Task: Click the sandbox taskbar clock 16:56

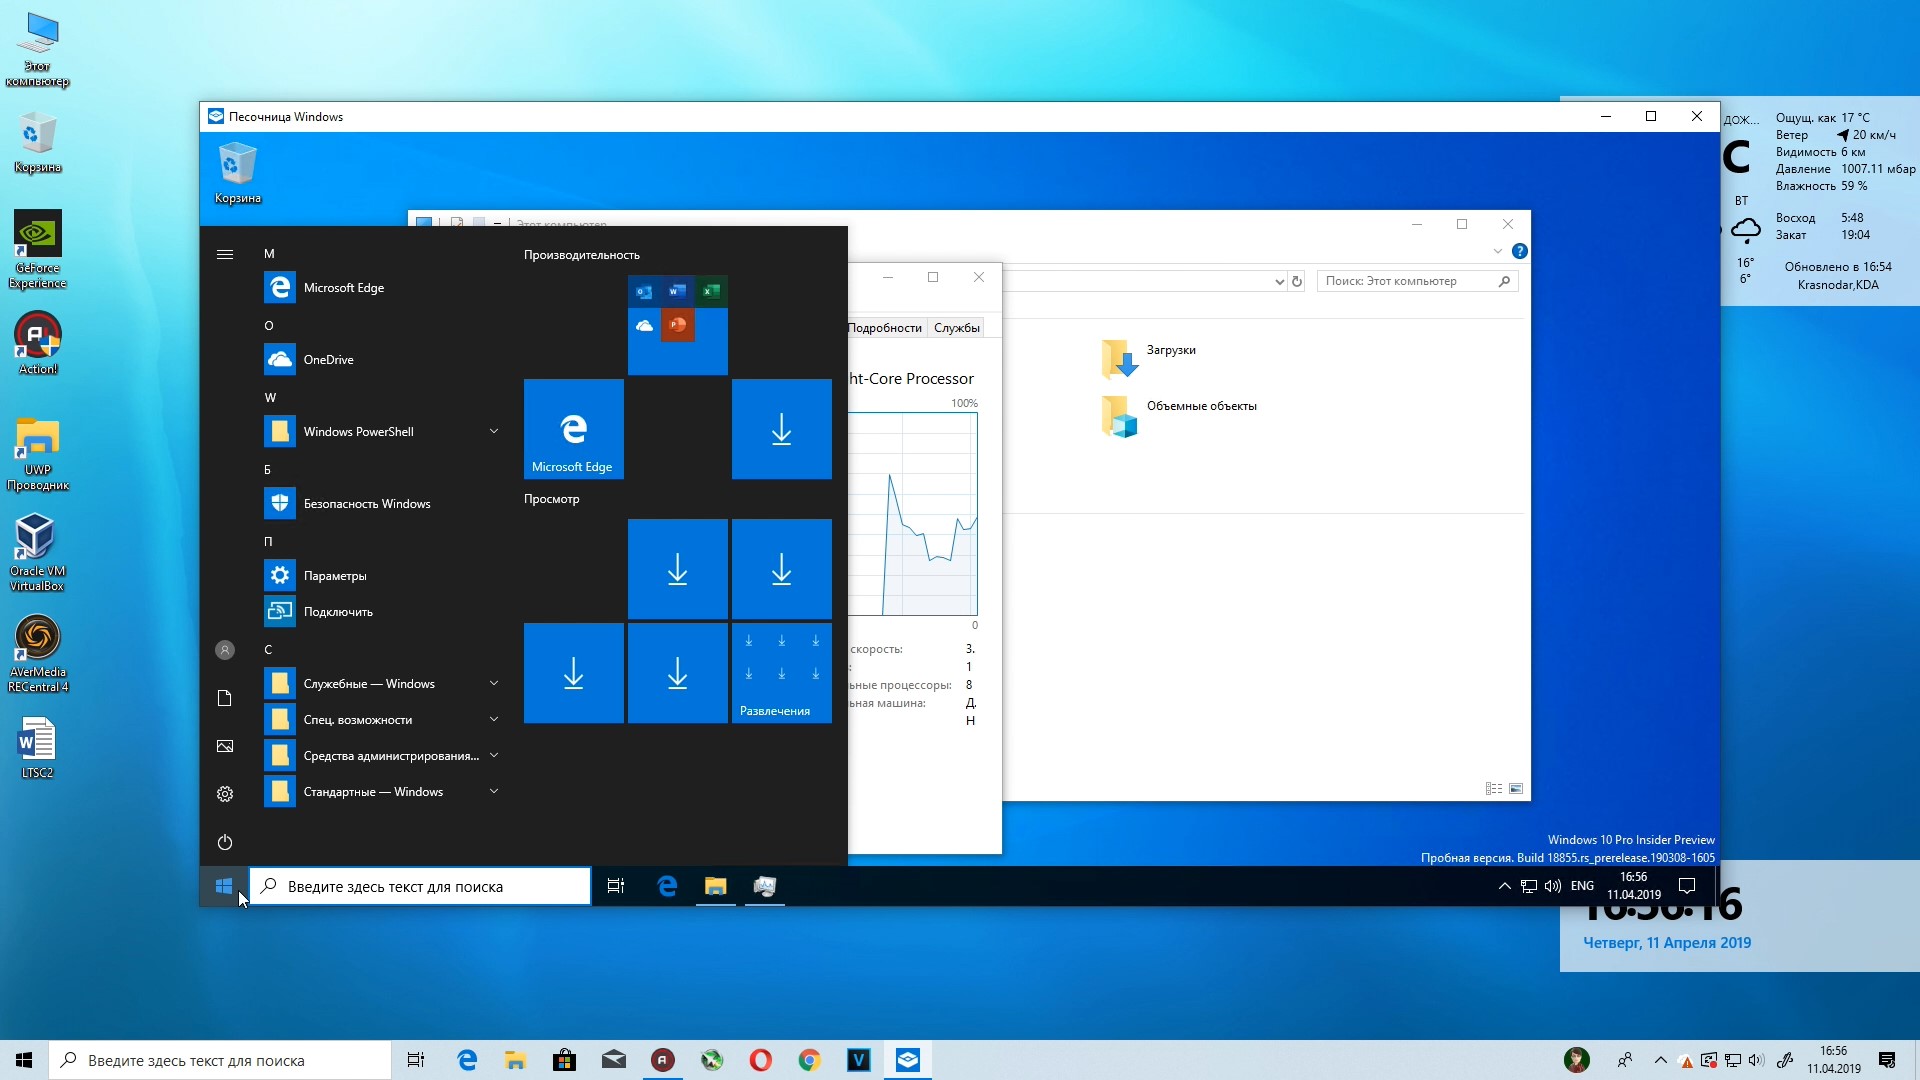Action: click(1634, 886)
